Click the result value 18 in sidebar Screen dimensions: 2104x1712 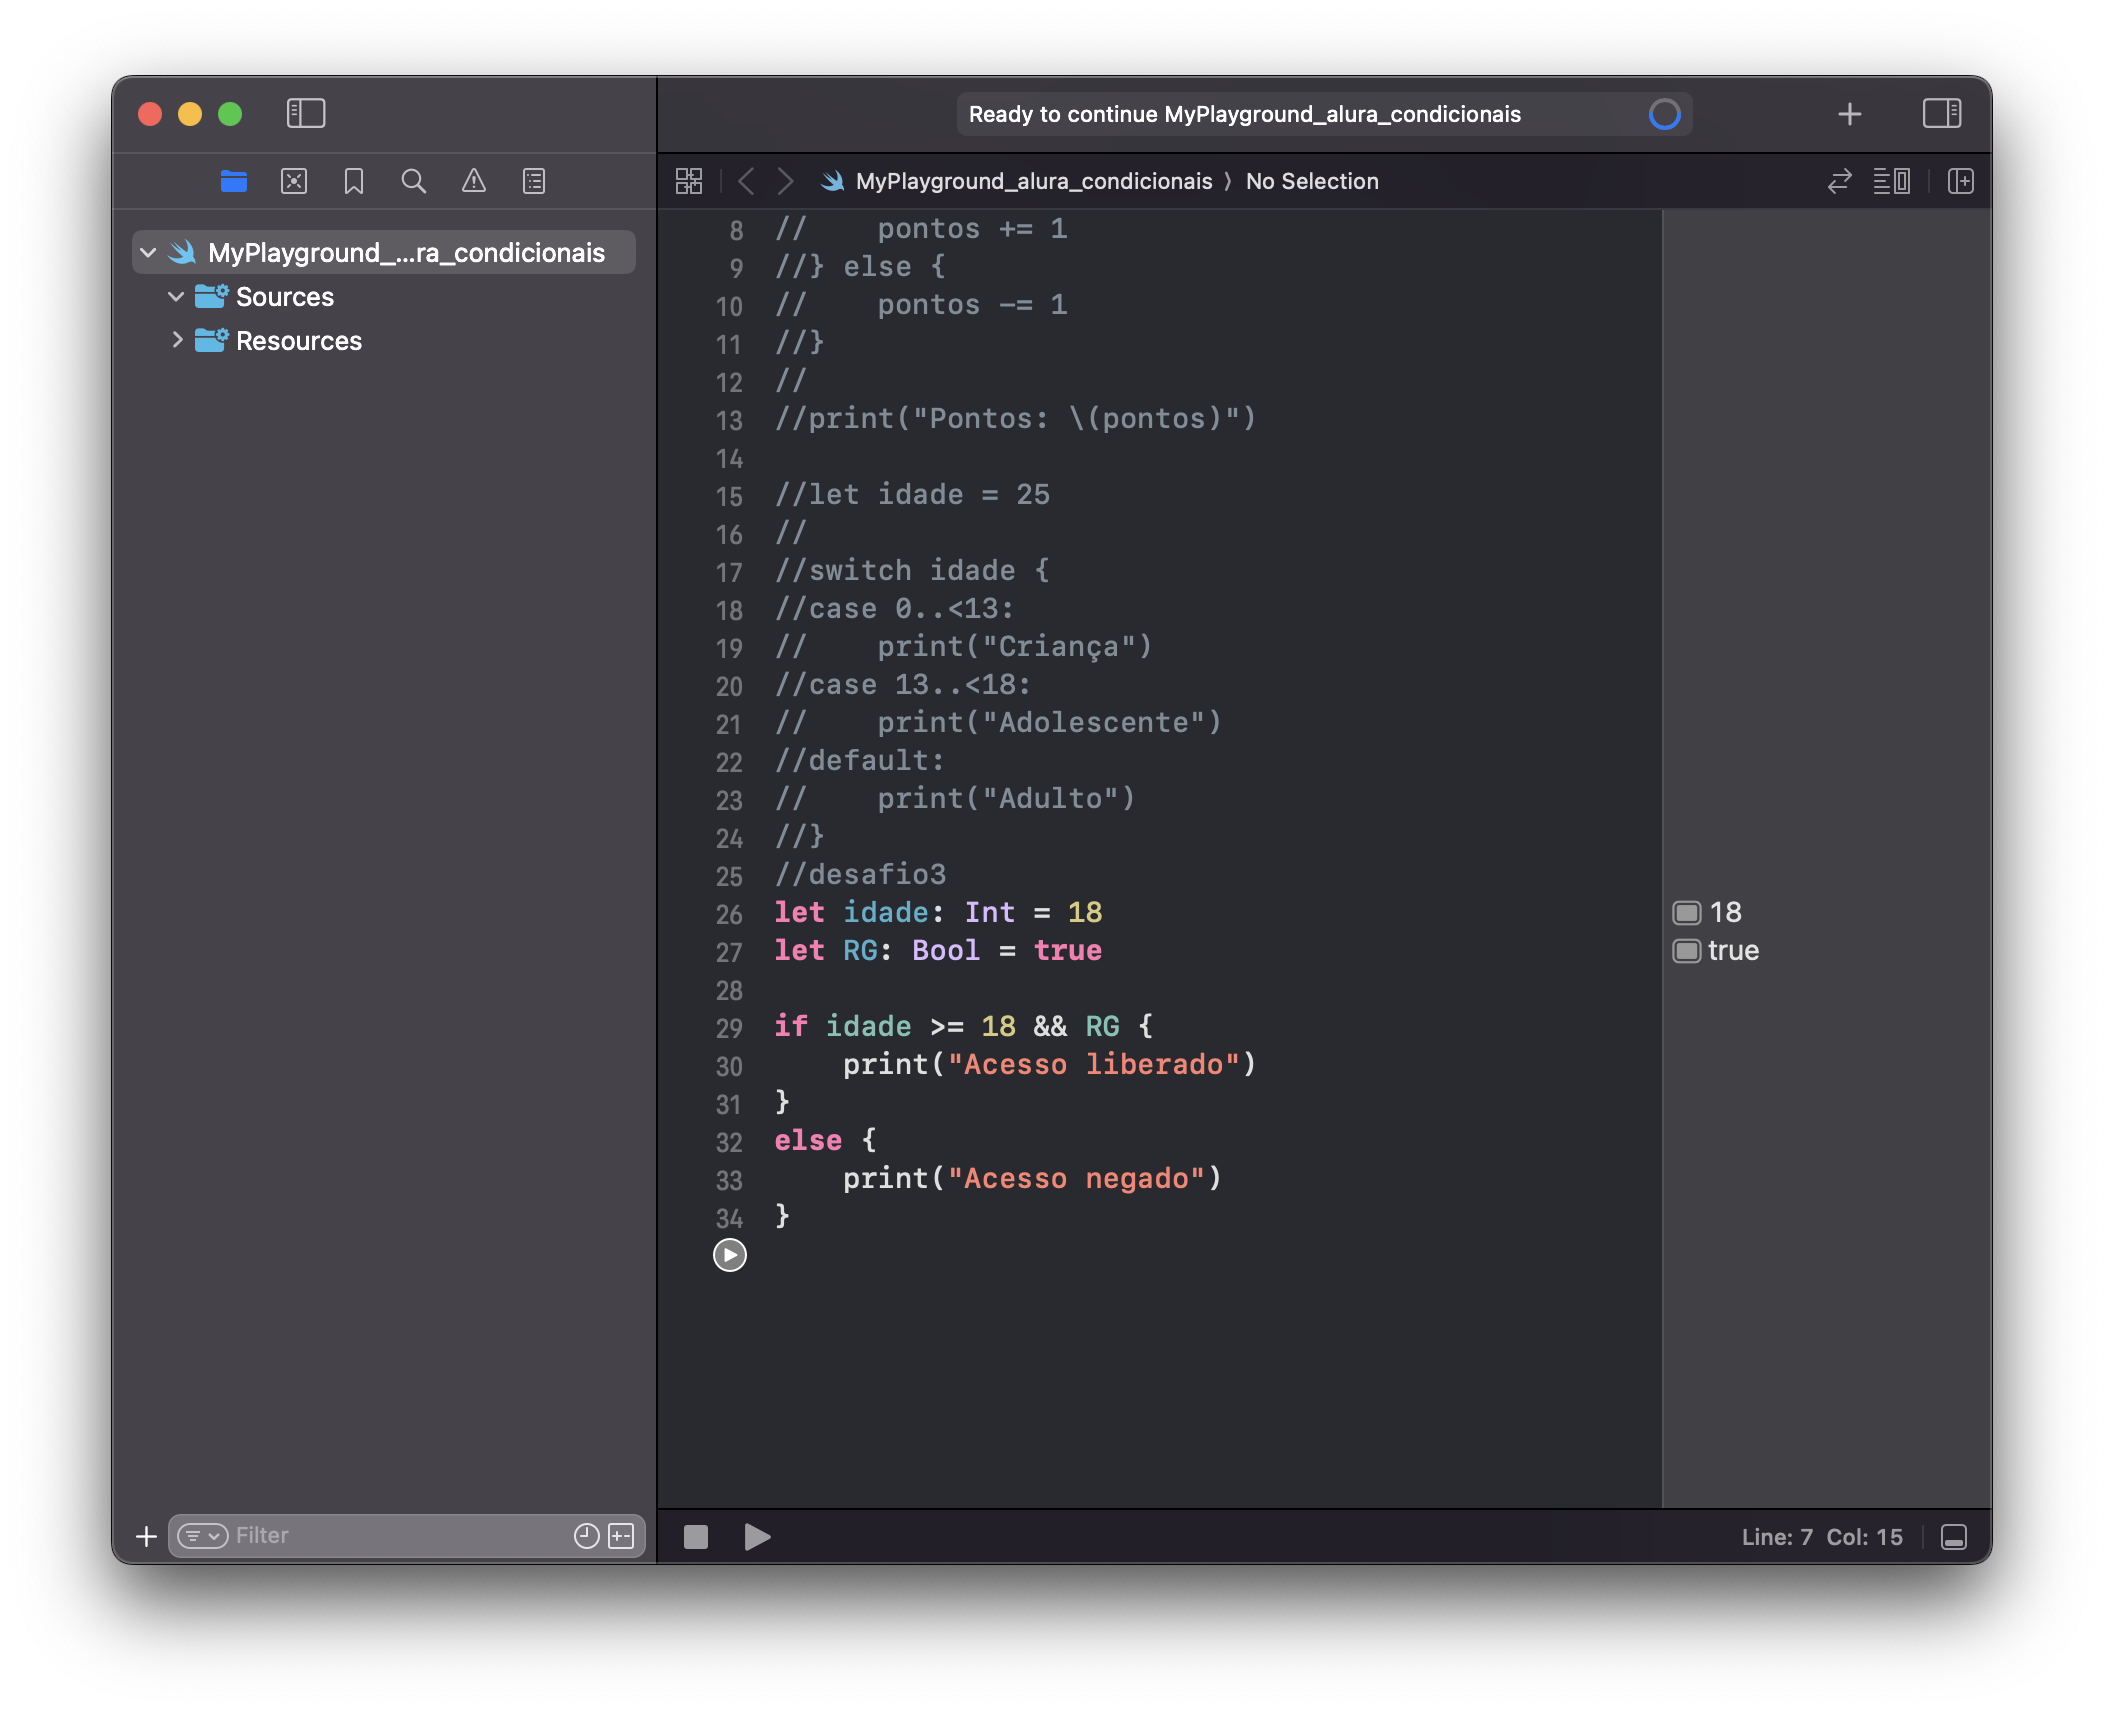coord(1725,912)
